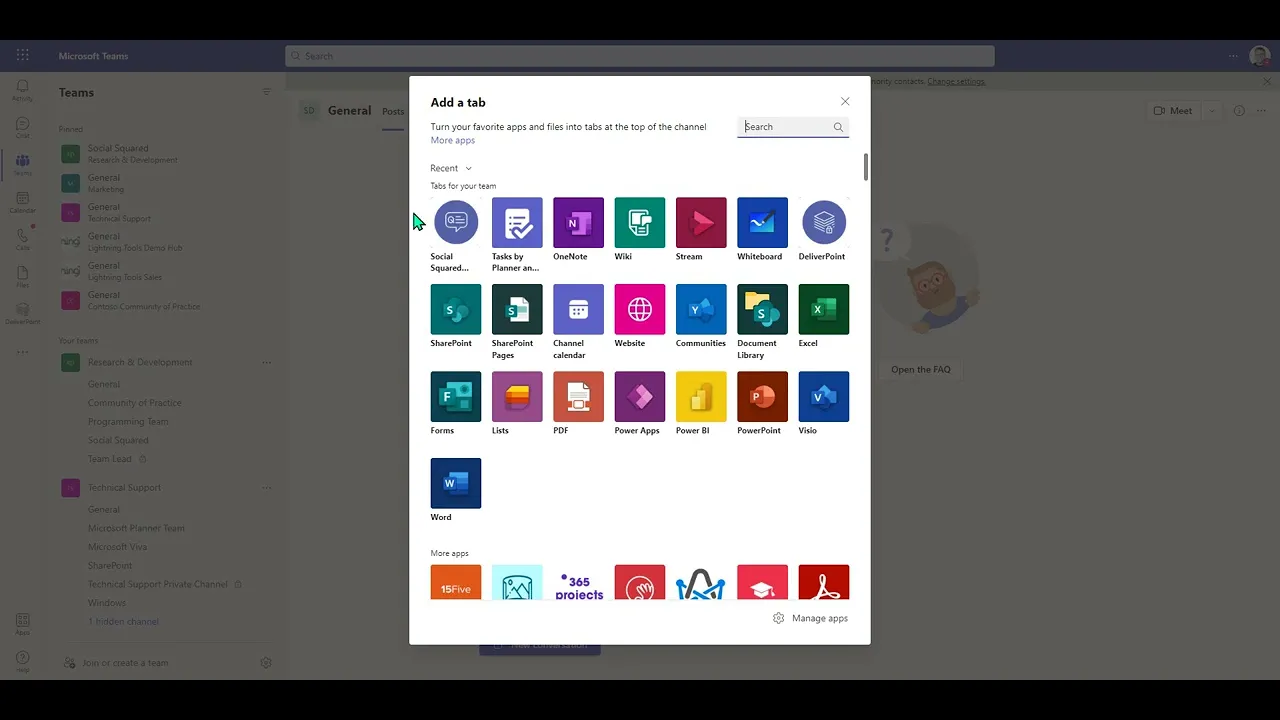The image size is (1280, 720).
Task: Select the Document Library app
Action: [x=762, y=309]
